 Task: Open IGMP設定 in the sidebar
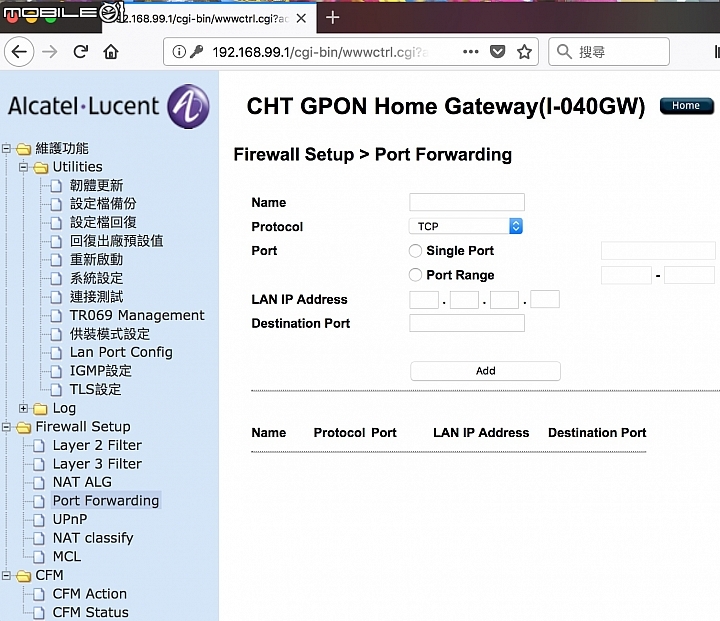click(x=101, y=371)
